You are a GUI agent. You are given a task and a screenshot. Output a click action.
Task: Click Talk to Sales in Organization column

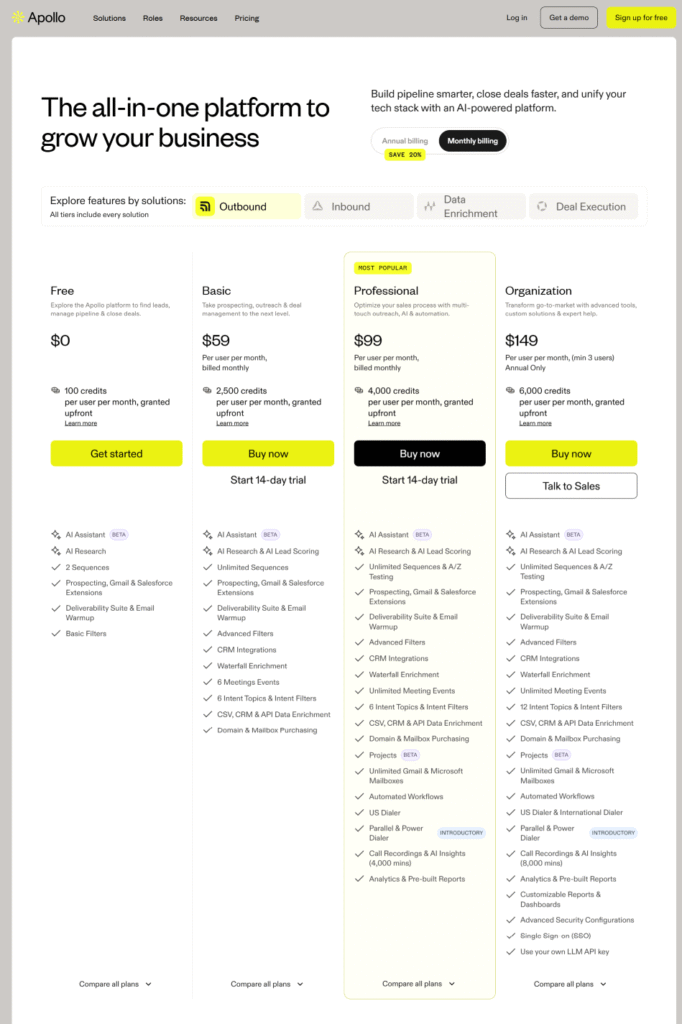coord(571,485)
